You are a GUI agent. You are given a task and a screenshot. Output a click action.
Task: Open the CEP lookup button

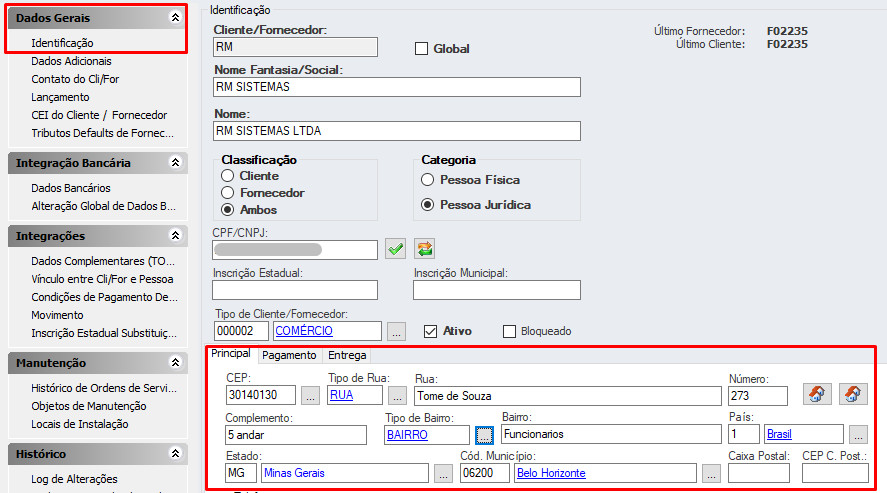(x=310, y=395)
